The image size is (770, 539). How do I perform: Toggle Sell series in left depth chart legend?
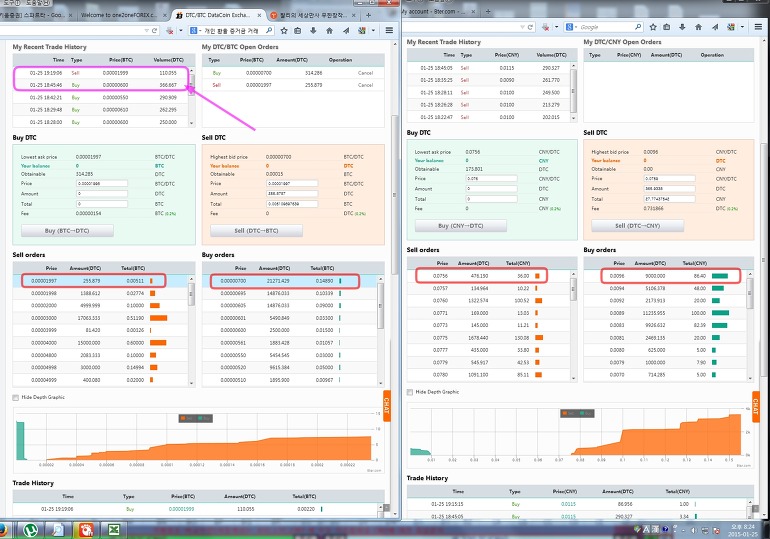pos(187,418)
